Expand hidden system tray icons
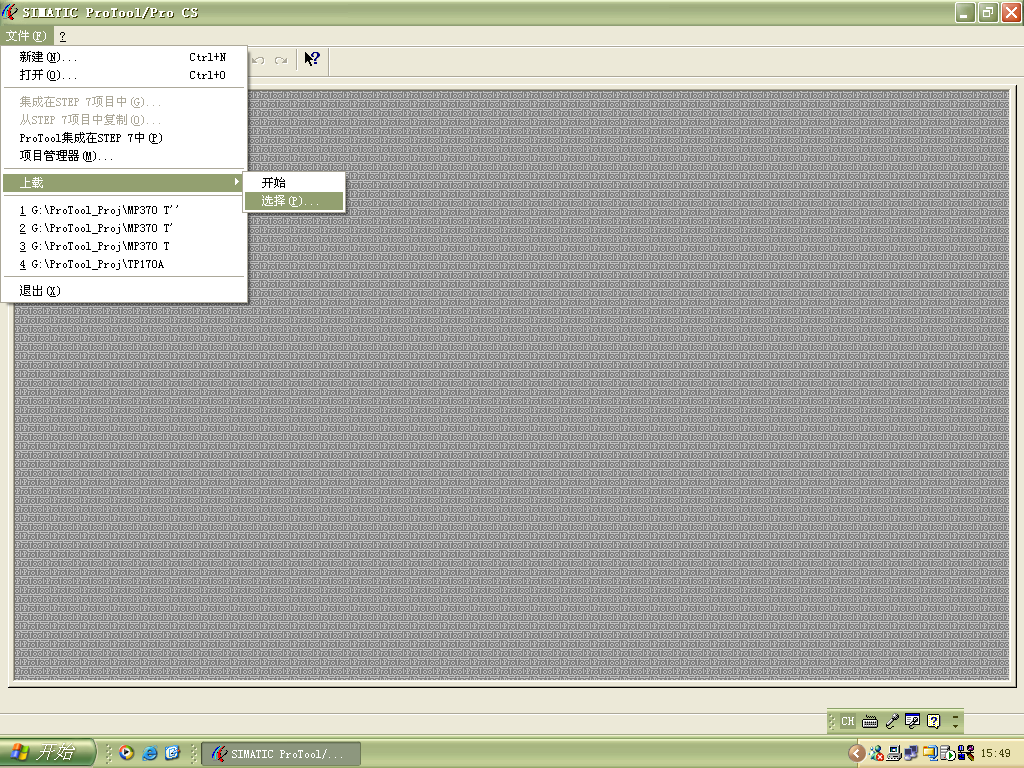 857,753
